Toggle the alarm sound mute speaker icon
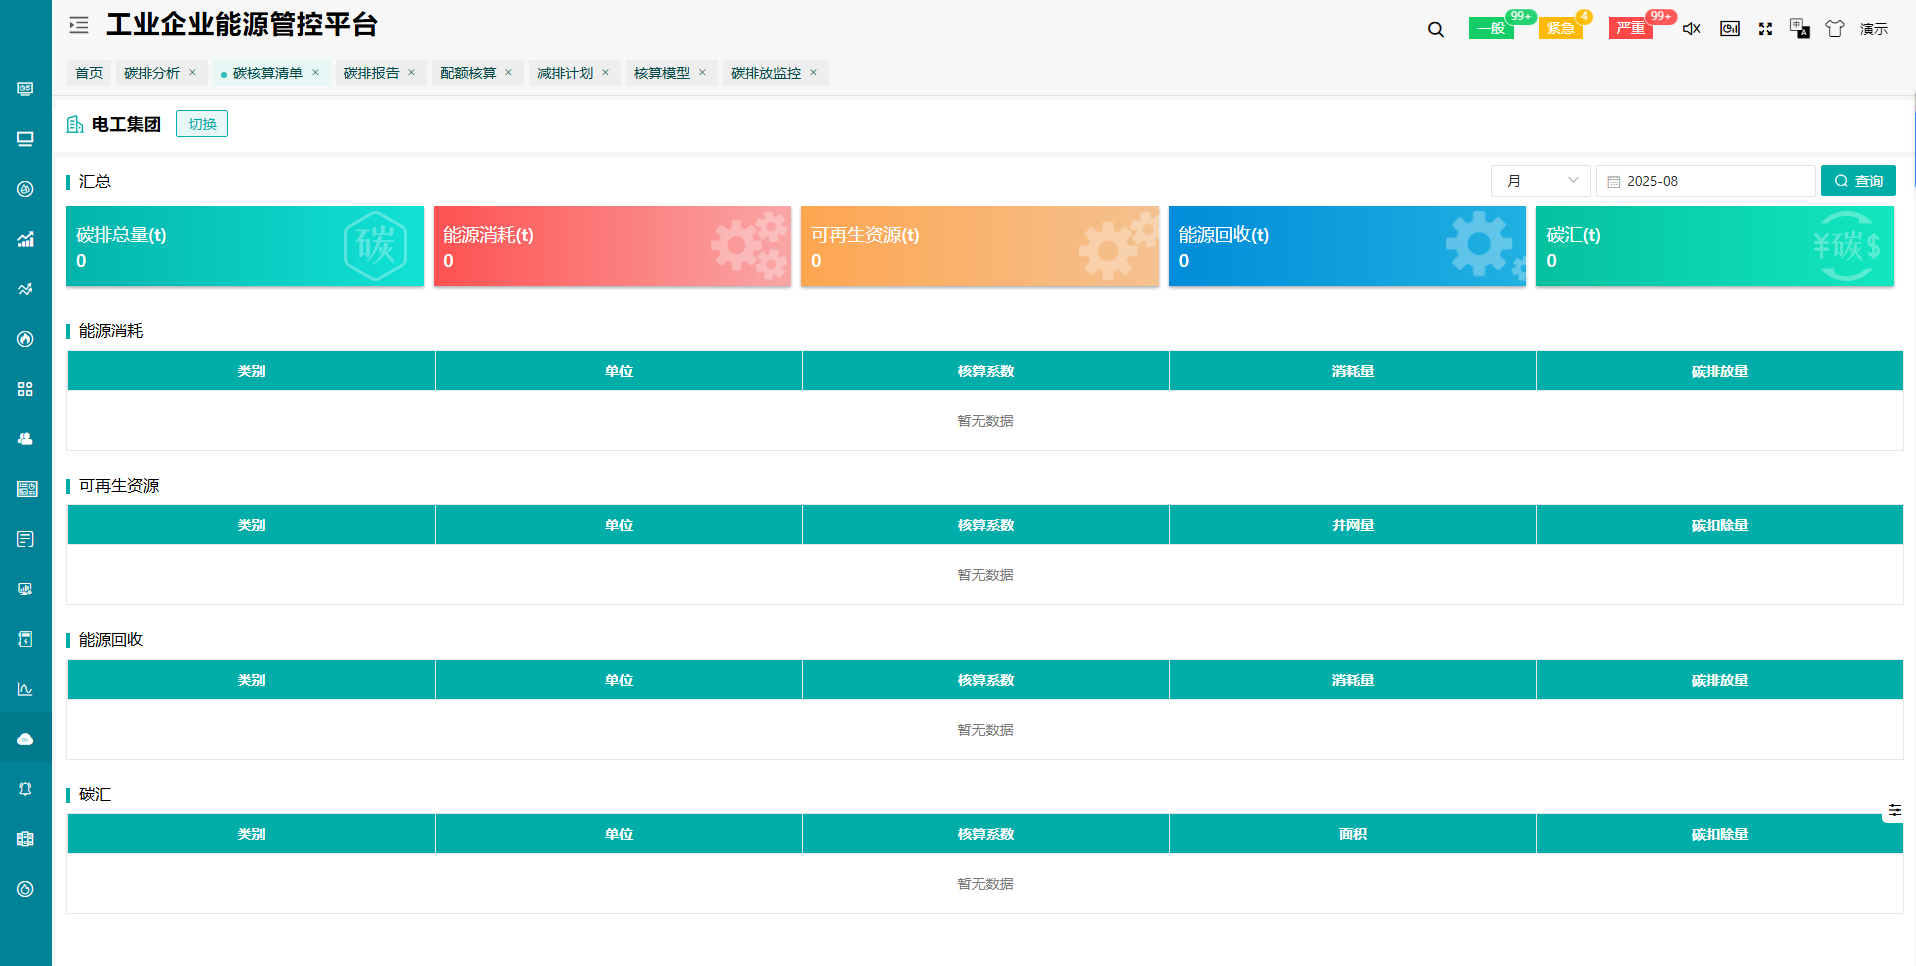1916x966 pixels. pos(1691,29)
